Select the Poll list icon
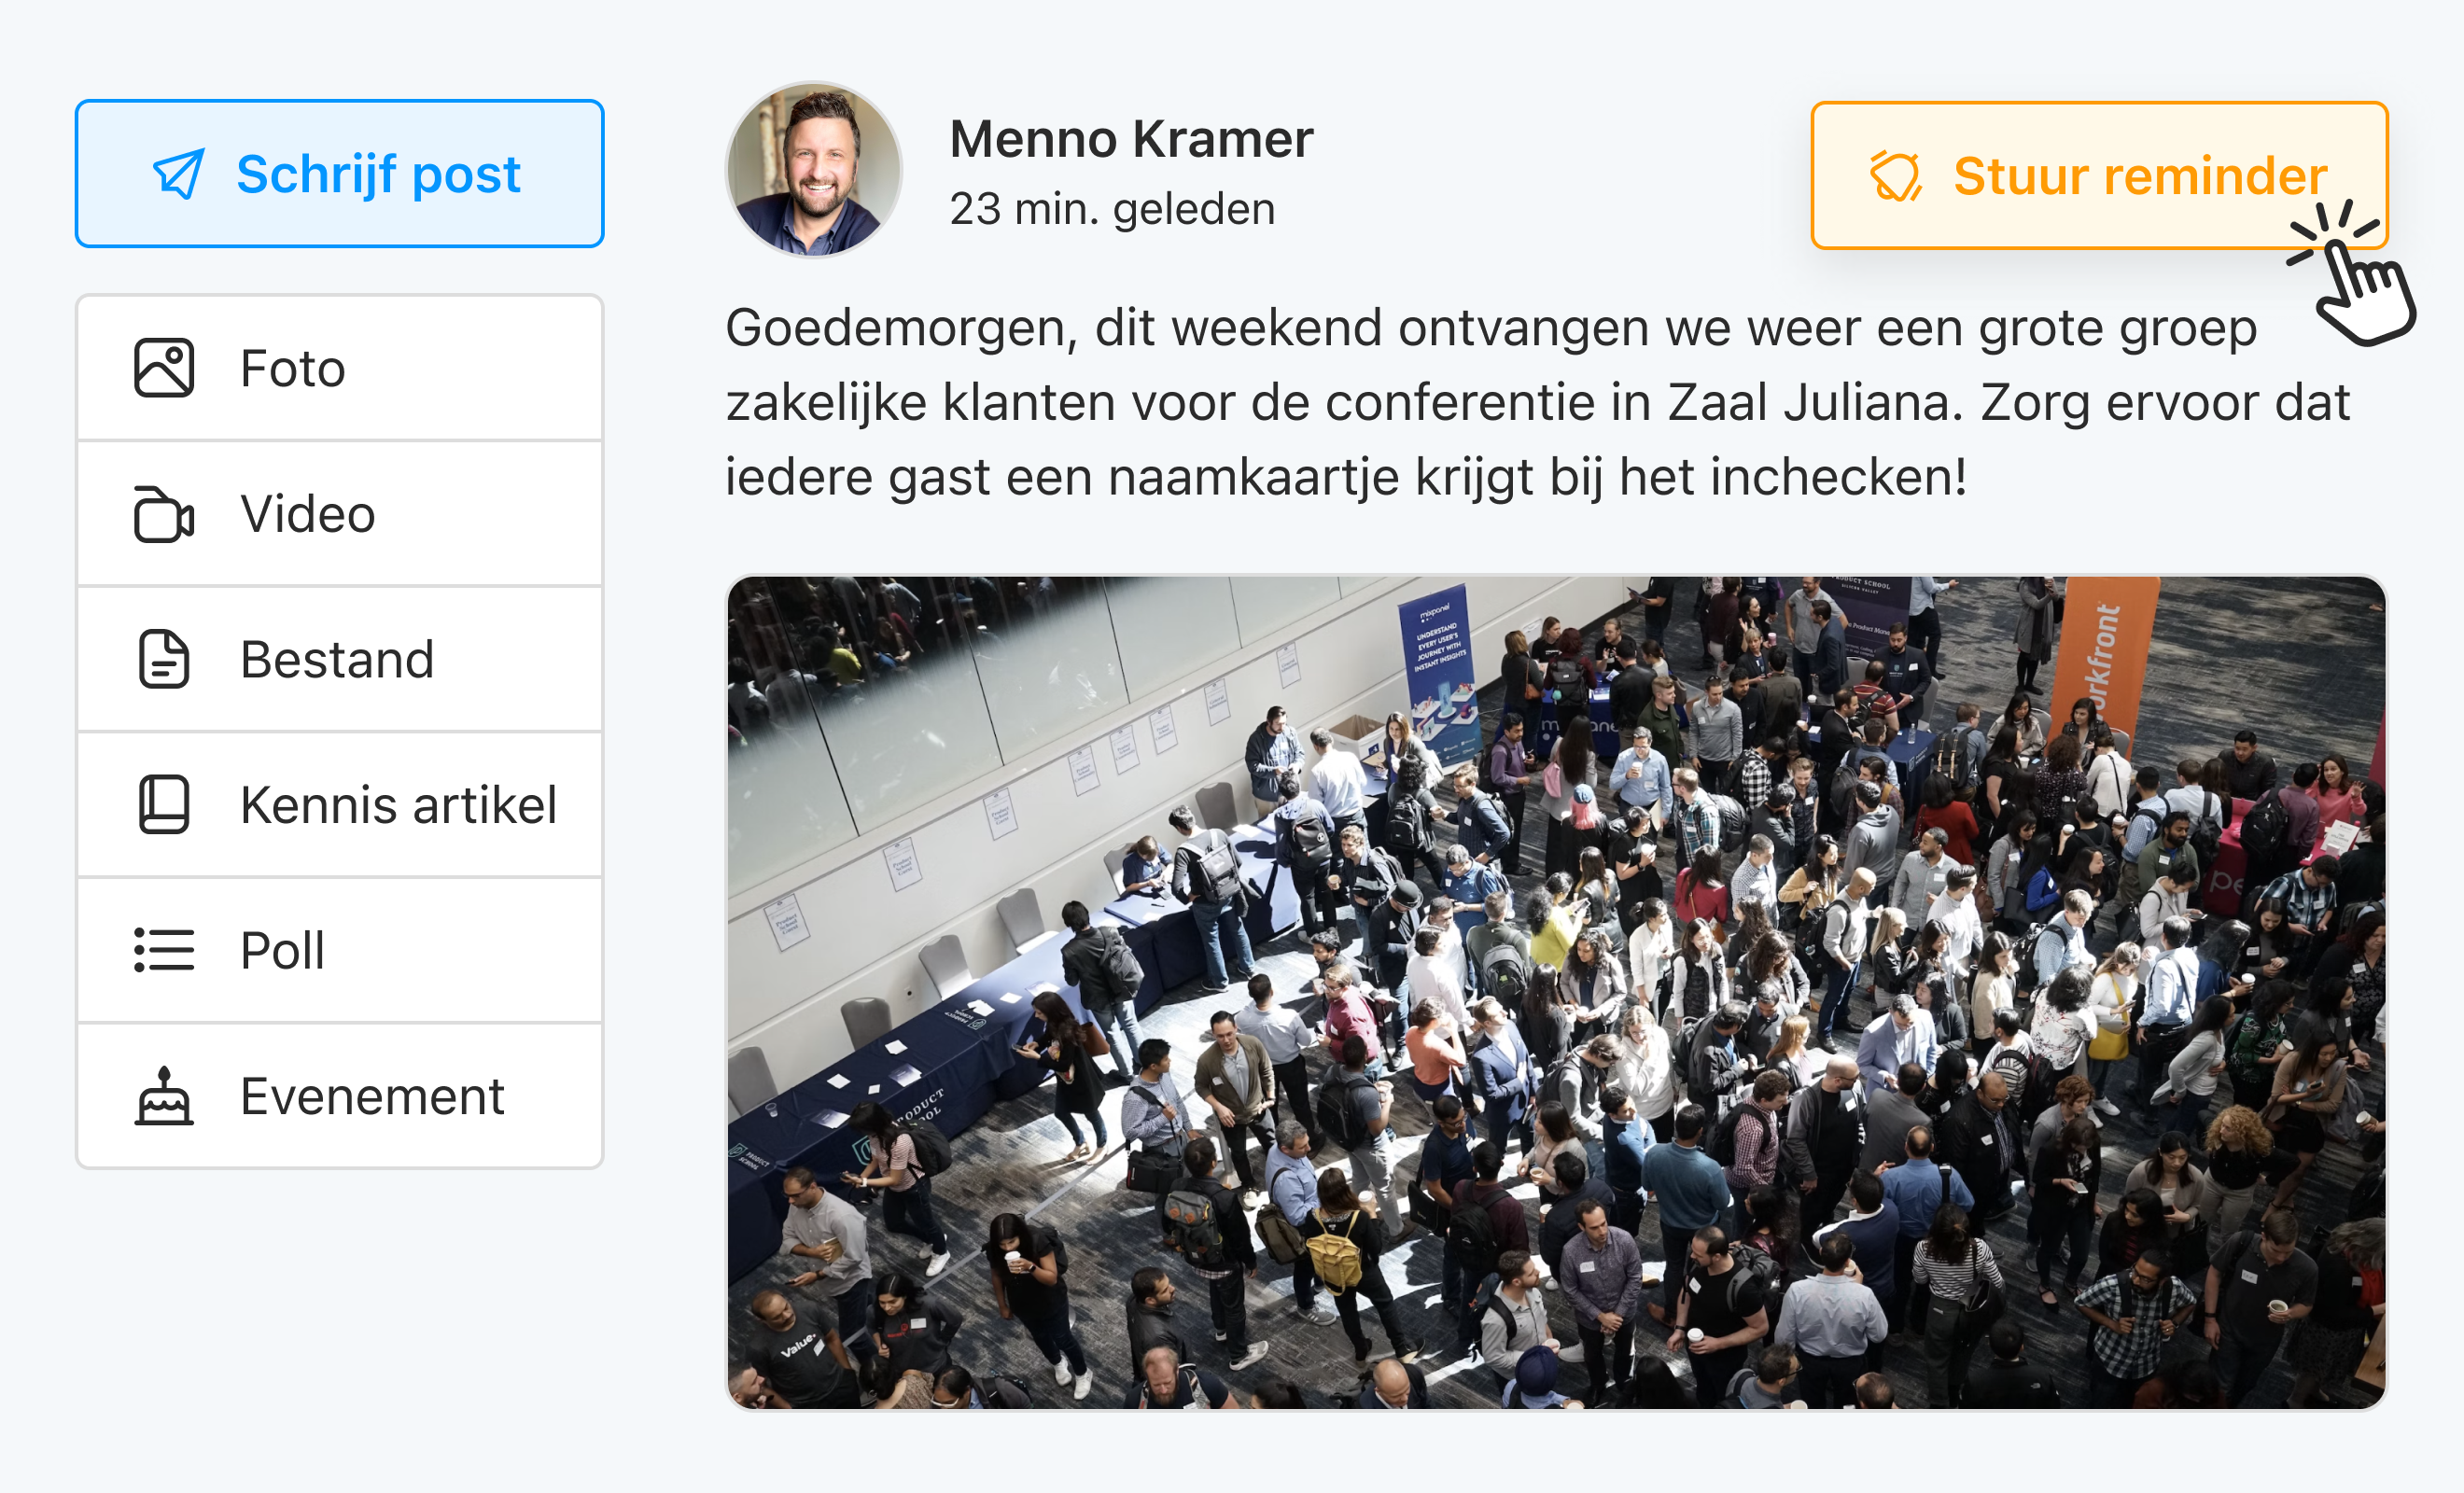This screenshot has width=2464, height=1493. [163, 950]
